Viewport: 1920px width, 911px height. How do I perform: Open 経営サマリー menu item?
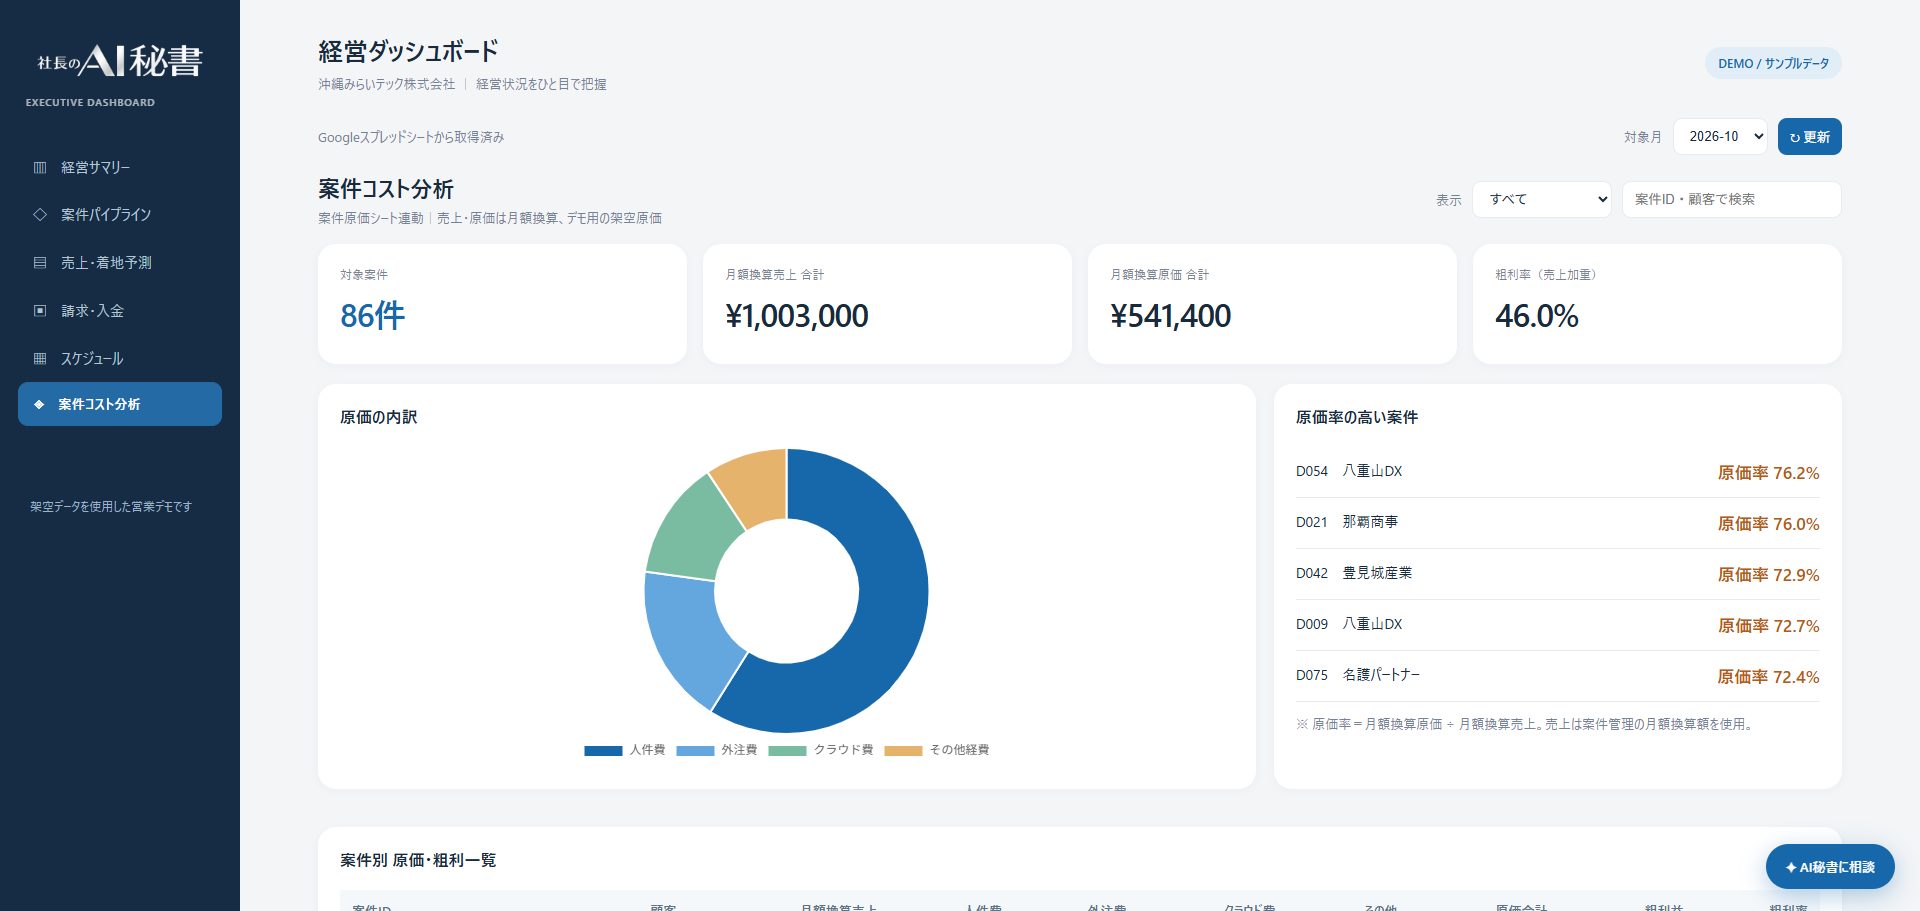coord(120,167)
